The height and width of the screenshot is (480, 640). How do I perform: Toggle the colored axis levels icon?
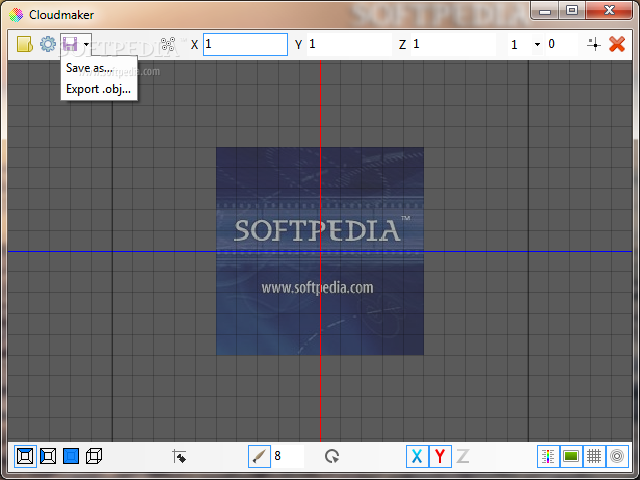point(548,456)
